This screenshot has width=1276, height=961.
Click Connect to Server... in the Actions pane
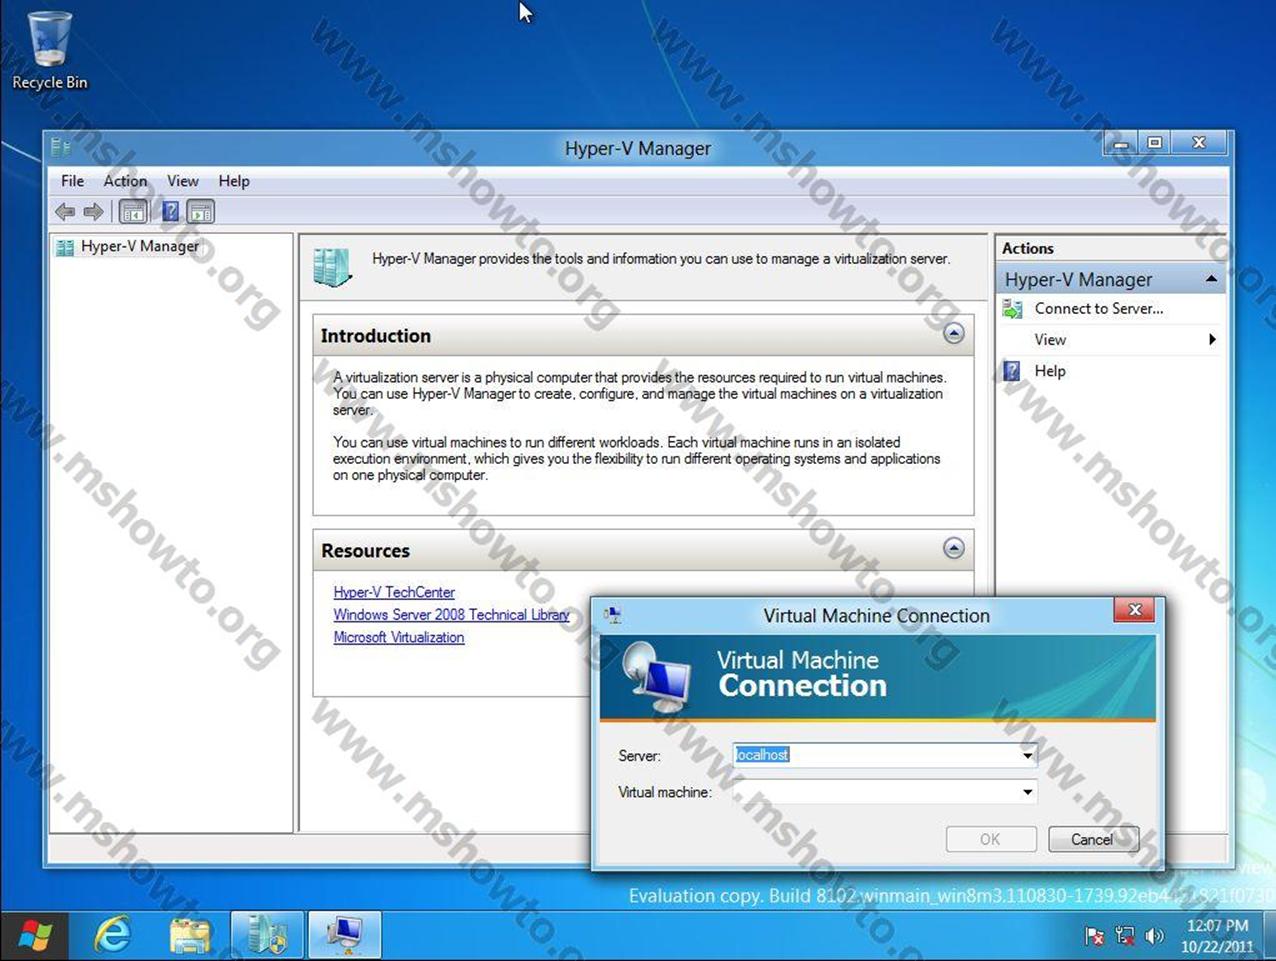[x=1099, y=309]
